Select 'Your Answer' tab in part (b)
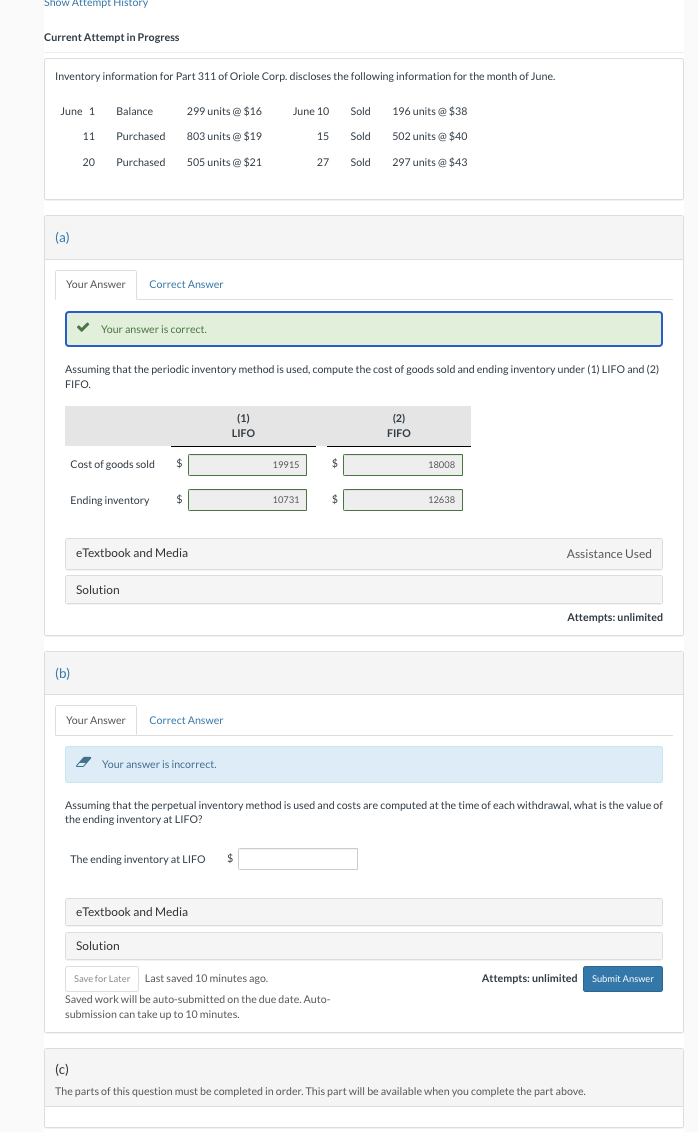This screenshot has width=698, height=1132. (x=96, y=721)
